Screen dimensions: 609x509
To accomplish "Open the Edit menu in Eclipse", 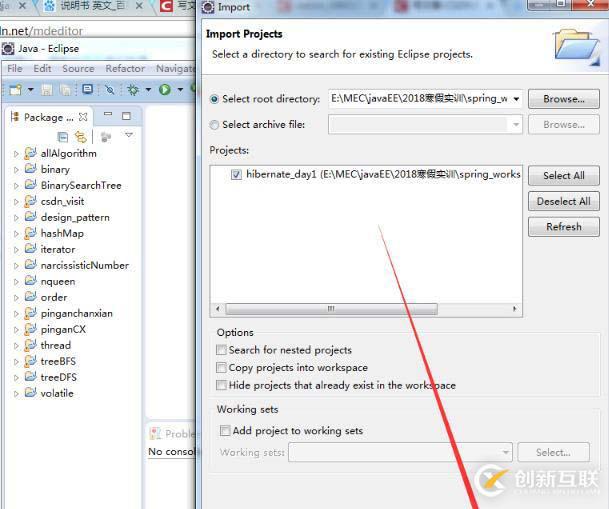I will point(42,69).
